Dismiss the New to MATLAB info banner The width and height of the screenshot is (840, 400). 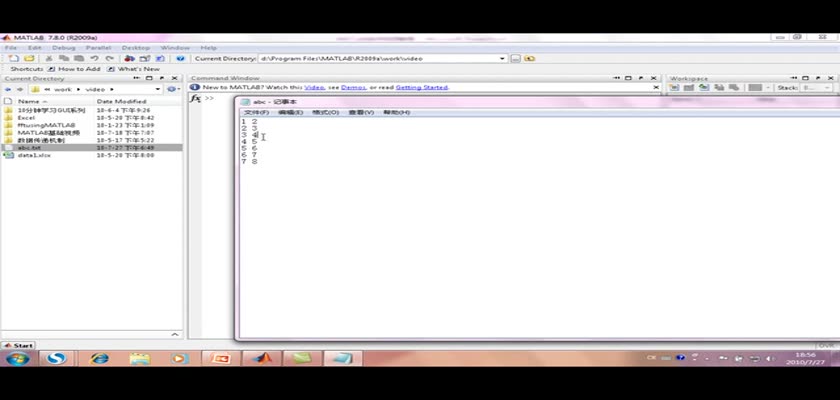click(656, 87)
